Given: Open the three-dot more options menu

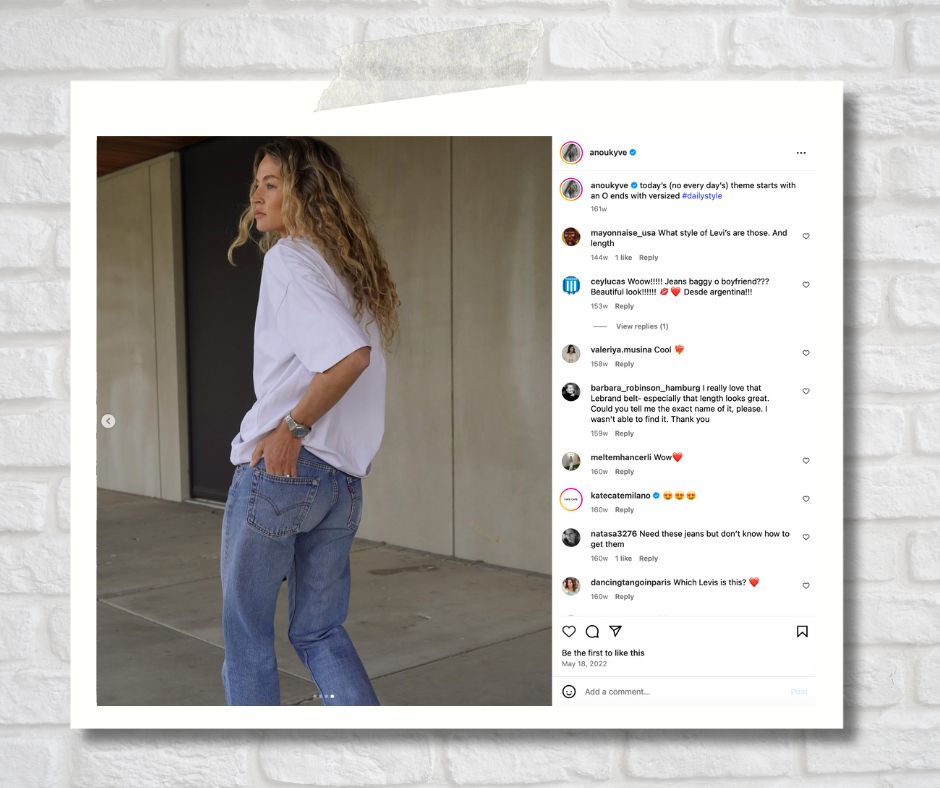Looking at the screenshot, I should [x=801, y=153].
